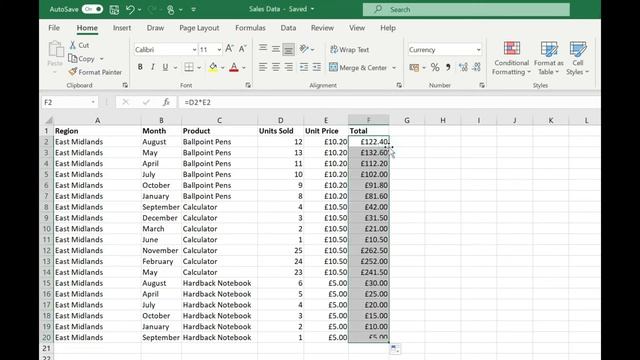Image resolution: width=640 pixels, height=360 pixels.
Task: Click the Accounting Number Format icon
Action: tap(414, 67)
